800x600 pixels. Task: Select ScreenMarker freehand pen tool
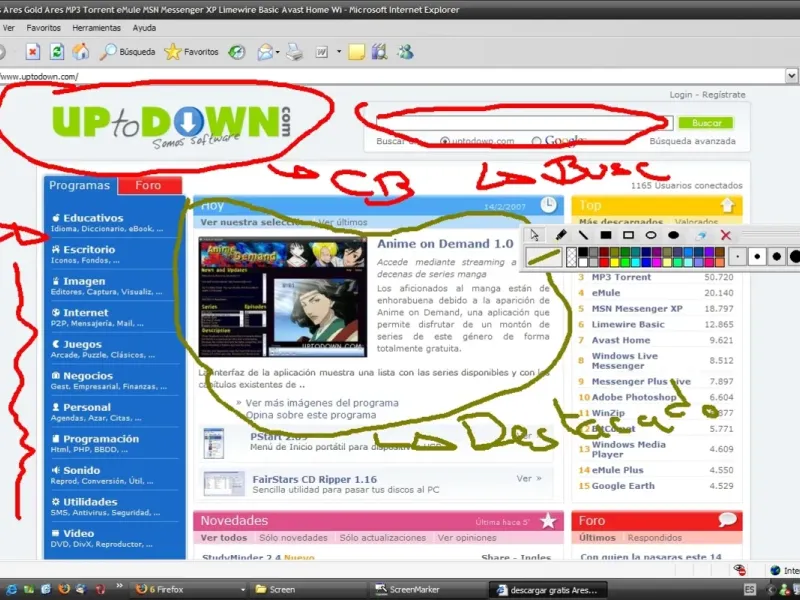click(x=561, y=235)
